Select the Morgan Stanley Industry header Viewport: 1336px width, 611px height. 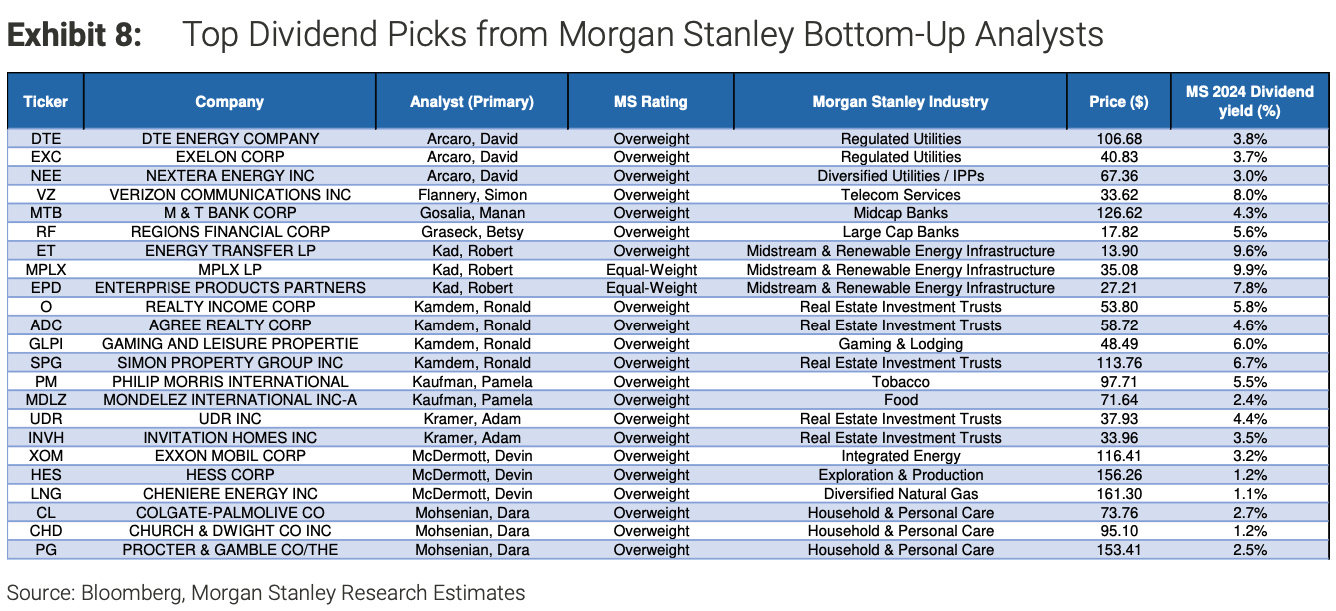900,101
